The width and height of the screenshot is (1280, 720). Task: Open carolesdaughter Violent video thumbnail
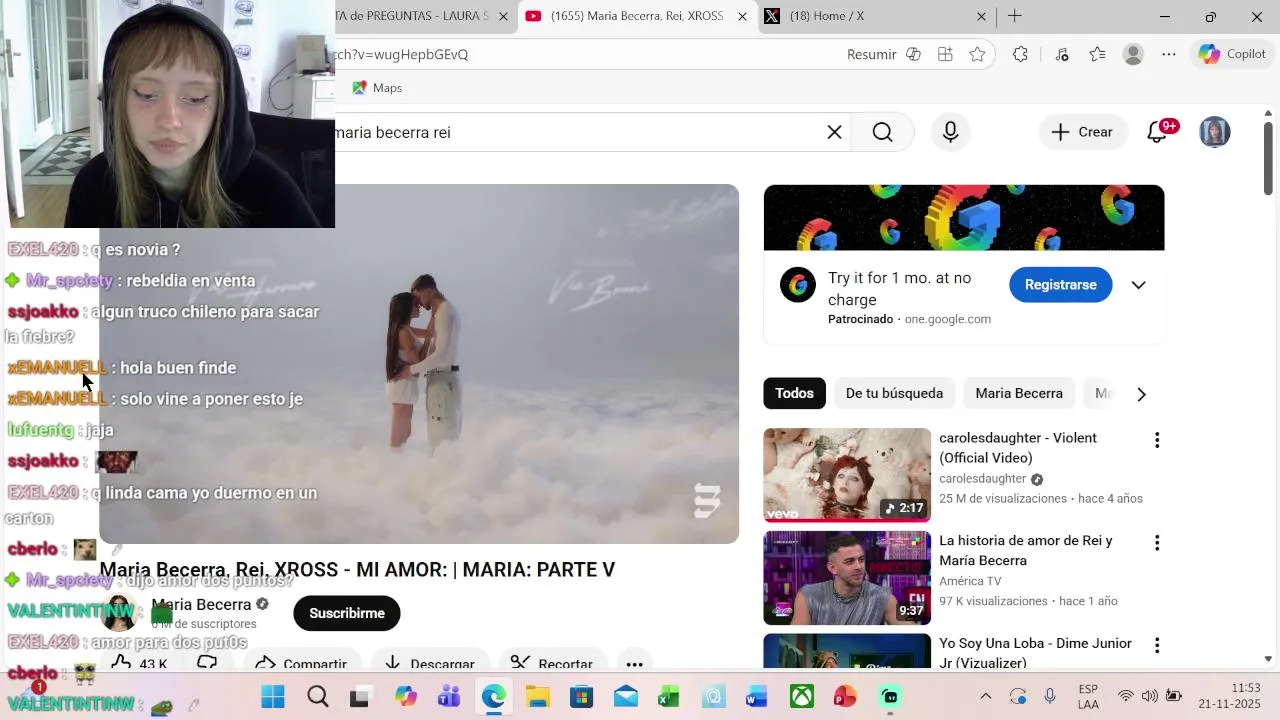tap(847, 475)
